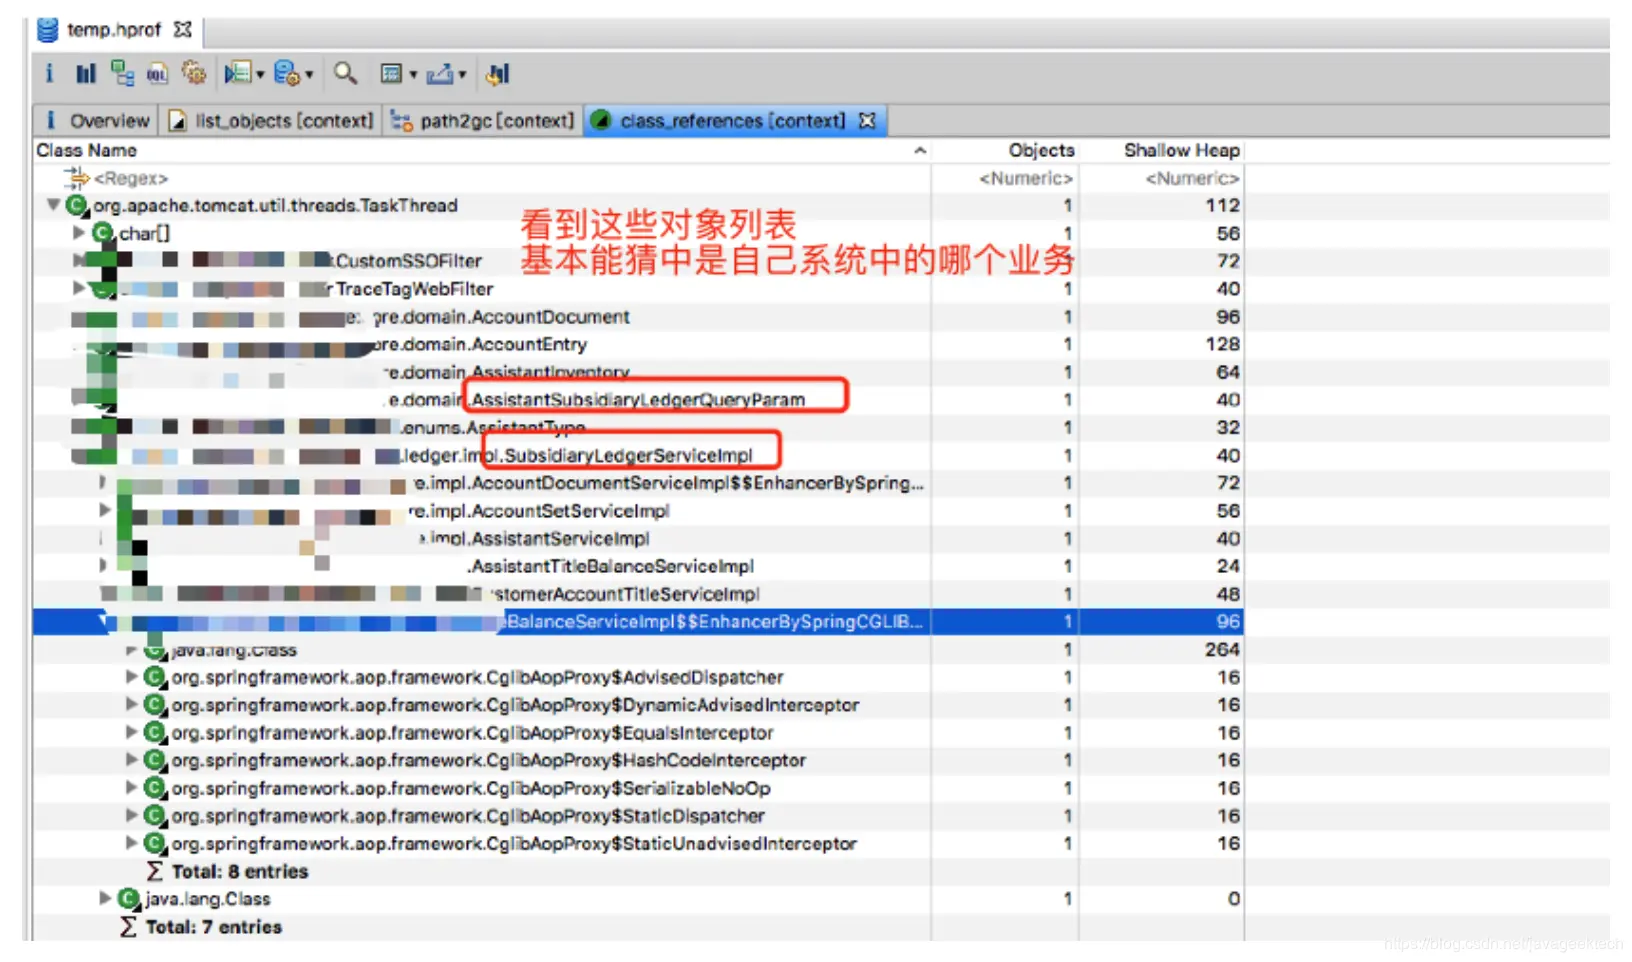Open the Query Browser dropdown arrow
1632x962 pixels.
[x=309, y=74]
